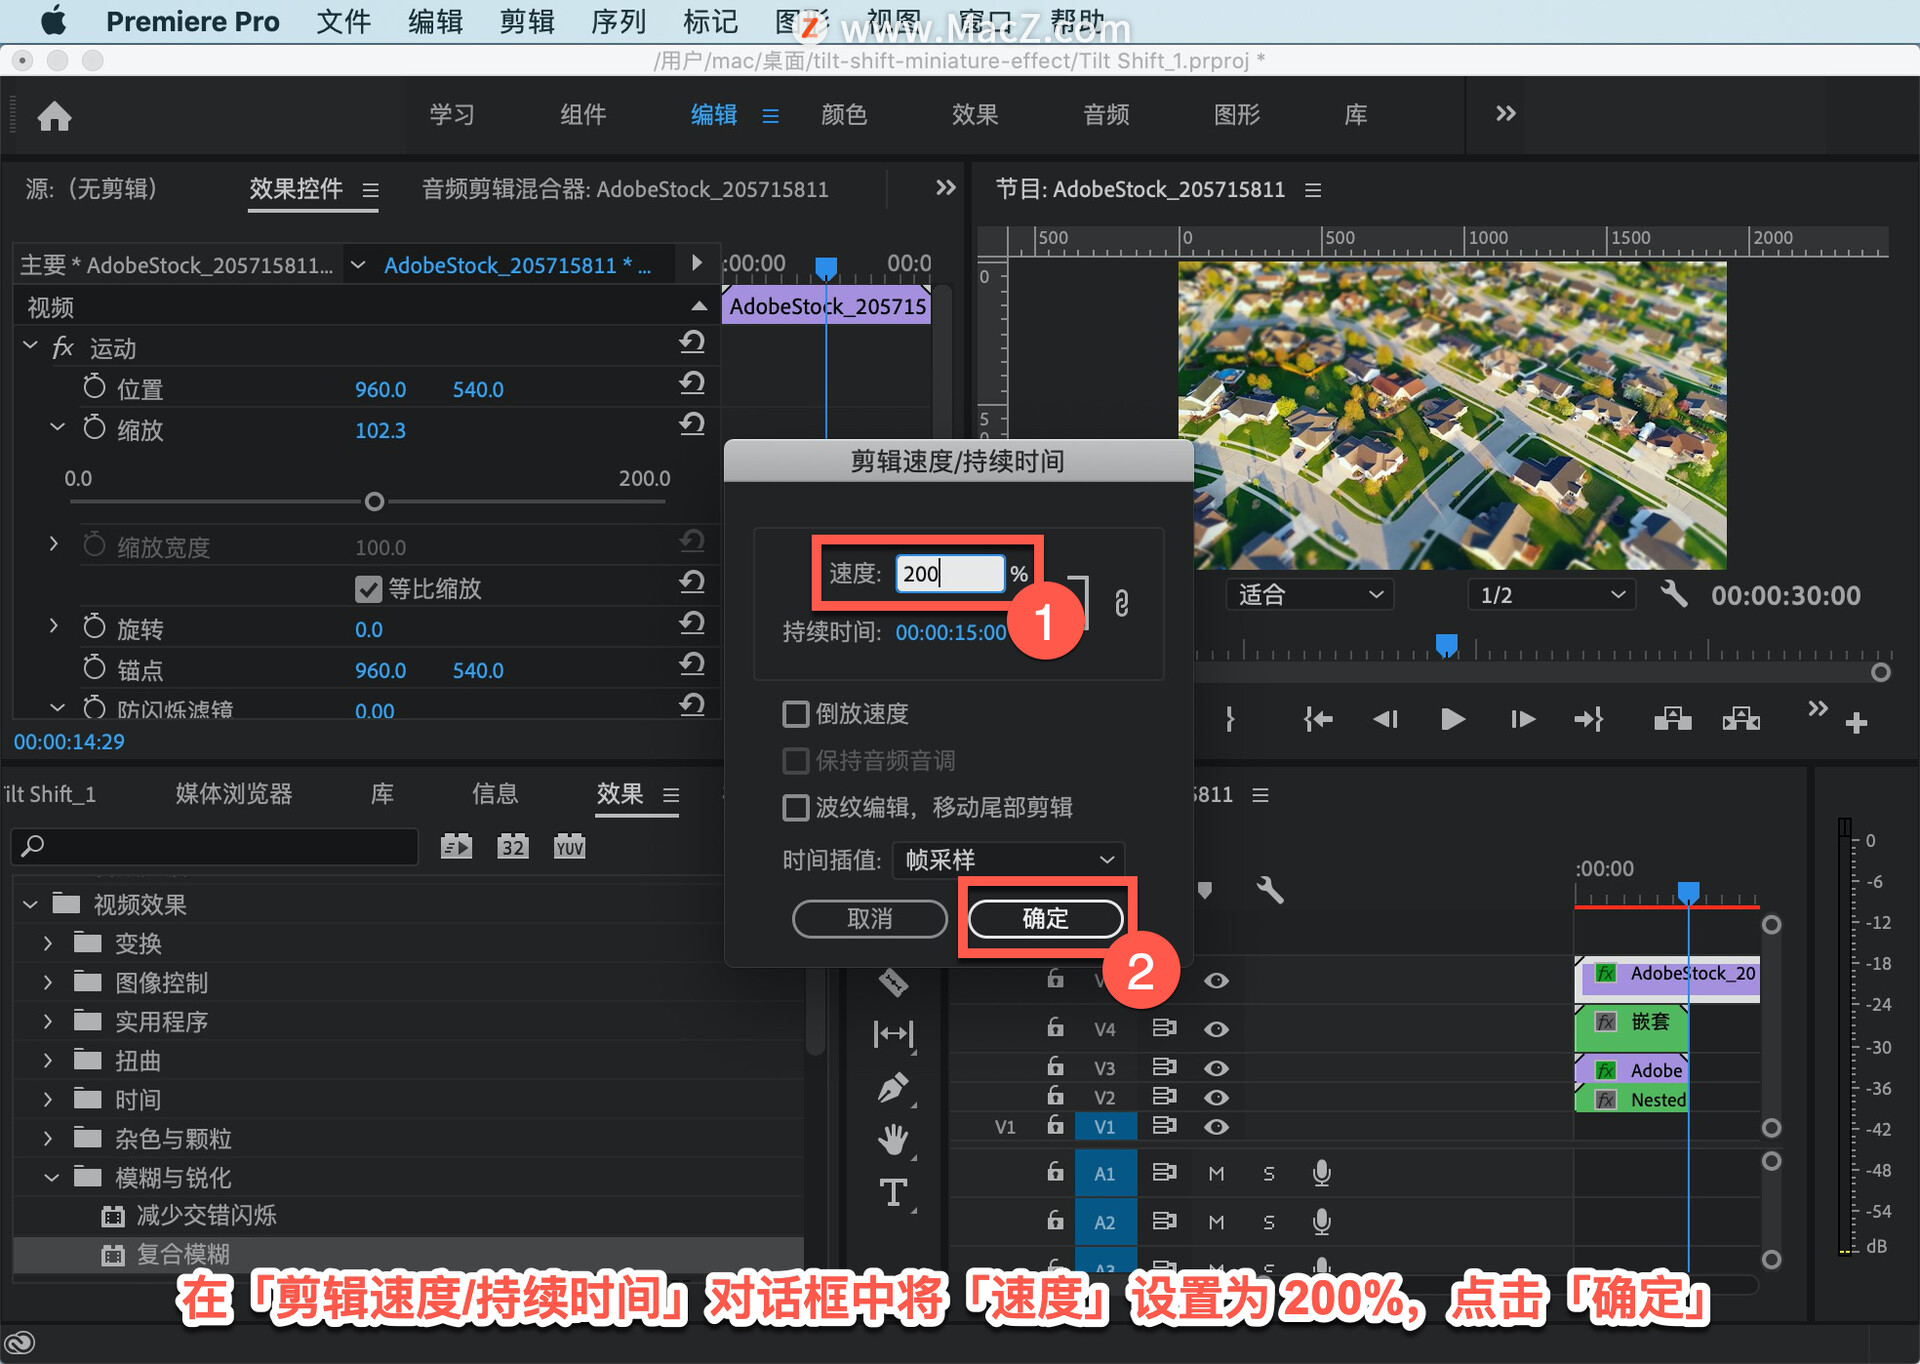The width and height of the screenshot is (1920, 1364).
Task: Collapse the 运动 motion effect
Action: [30, 346]
